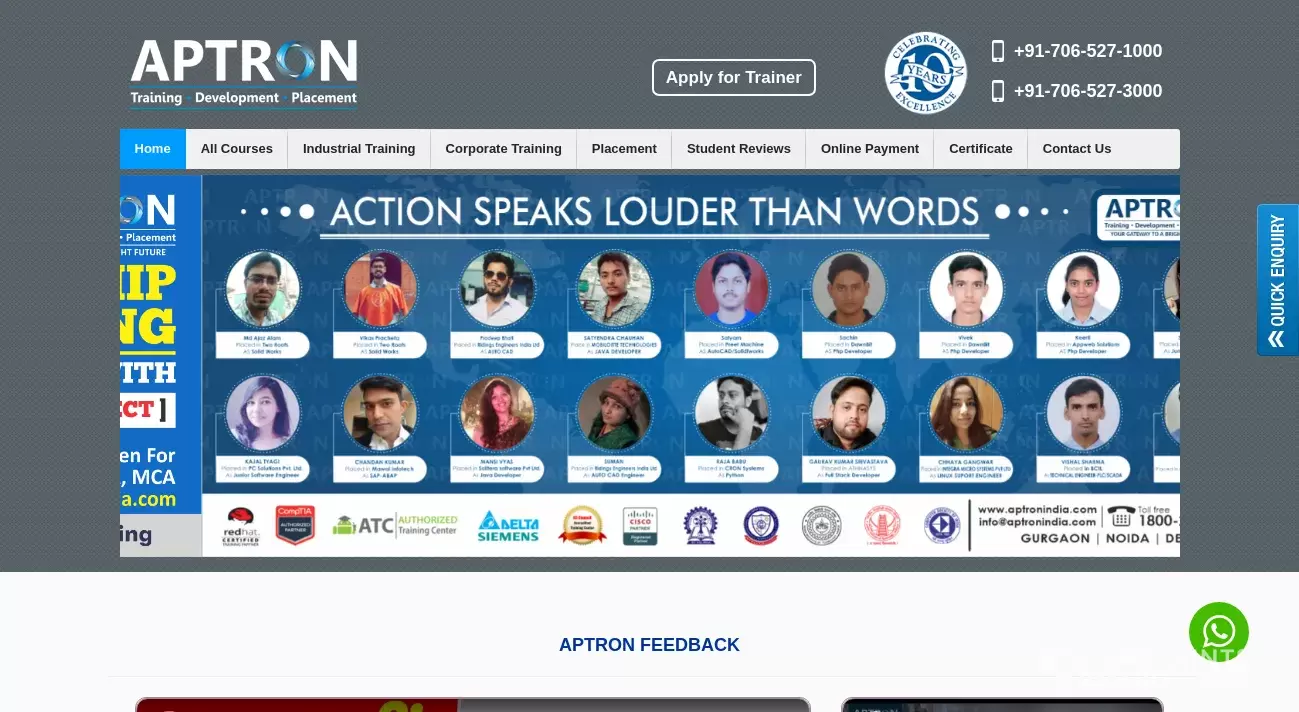Open the Placement menu item
The width and height of the screenshot is (1299, 712).
pos(624,149)
